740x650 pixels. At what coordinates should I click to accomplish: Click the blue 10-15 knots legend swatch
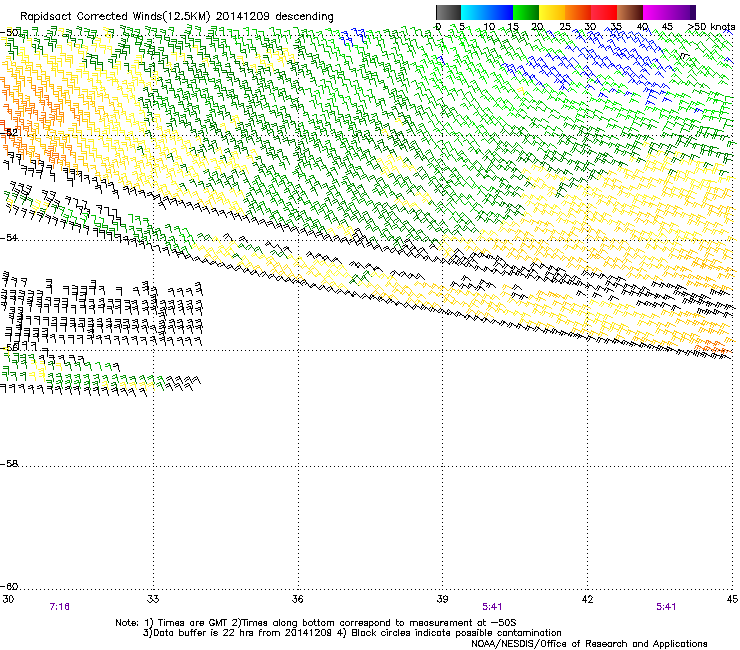[499, 12]
